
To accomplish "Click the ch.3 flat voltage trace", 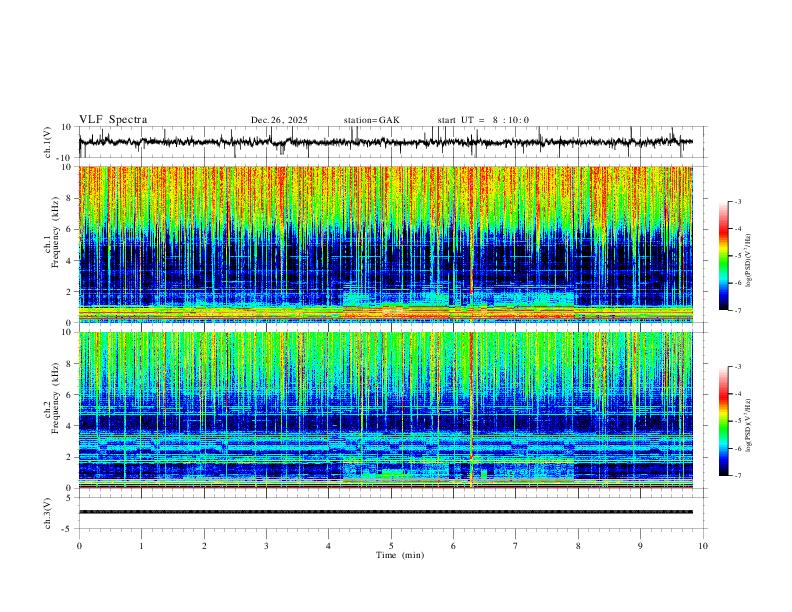I will click(385, 512).
